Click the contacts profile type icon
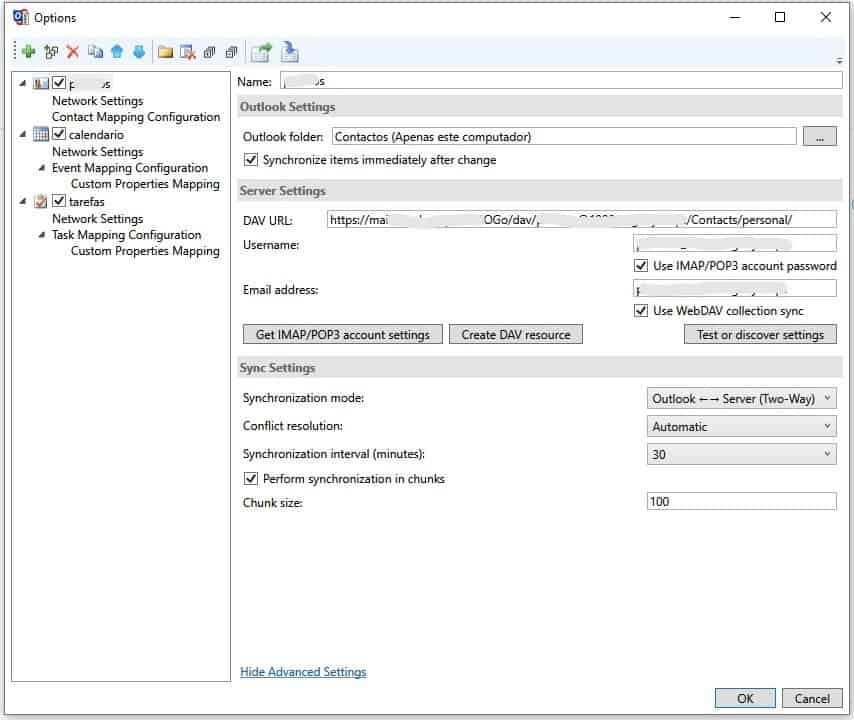854x720 pixels. 41,83
